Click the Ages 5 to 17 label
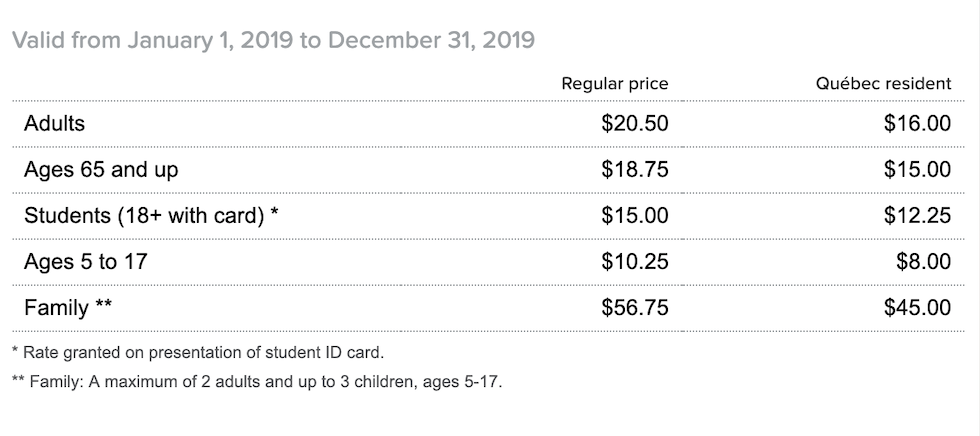This screenshot has height=436, width=980. coord(86,262)
